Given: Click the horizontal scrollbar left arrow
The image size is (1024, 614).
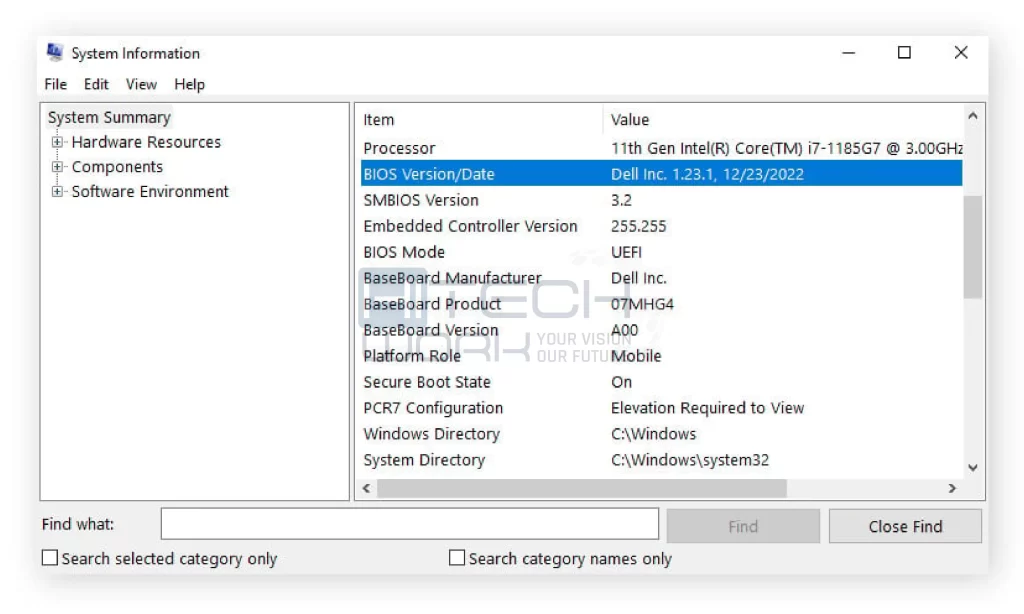Looking at the screenshot, I should 367,488.
